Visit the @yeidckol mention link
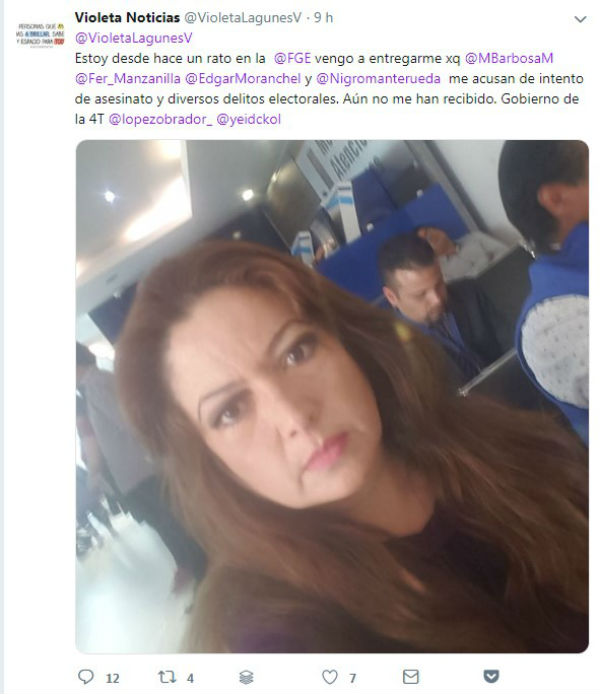The image size is (600, 694). (248, 120)
